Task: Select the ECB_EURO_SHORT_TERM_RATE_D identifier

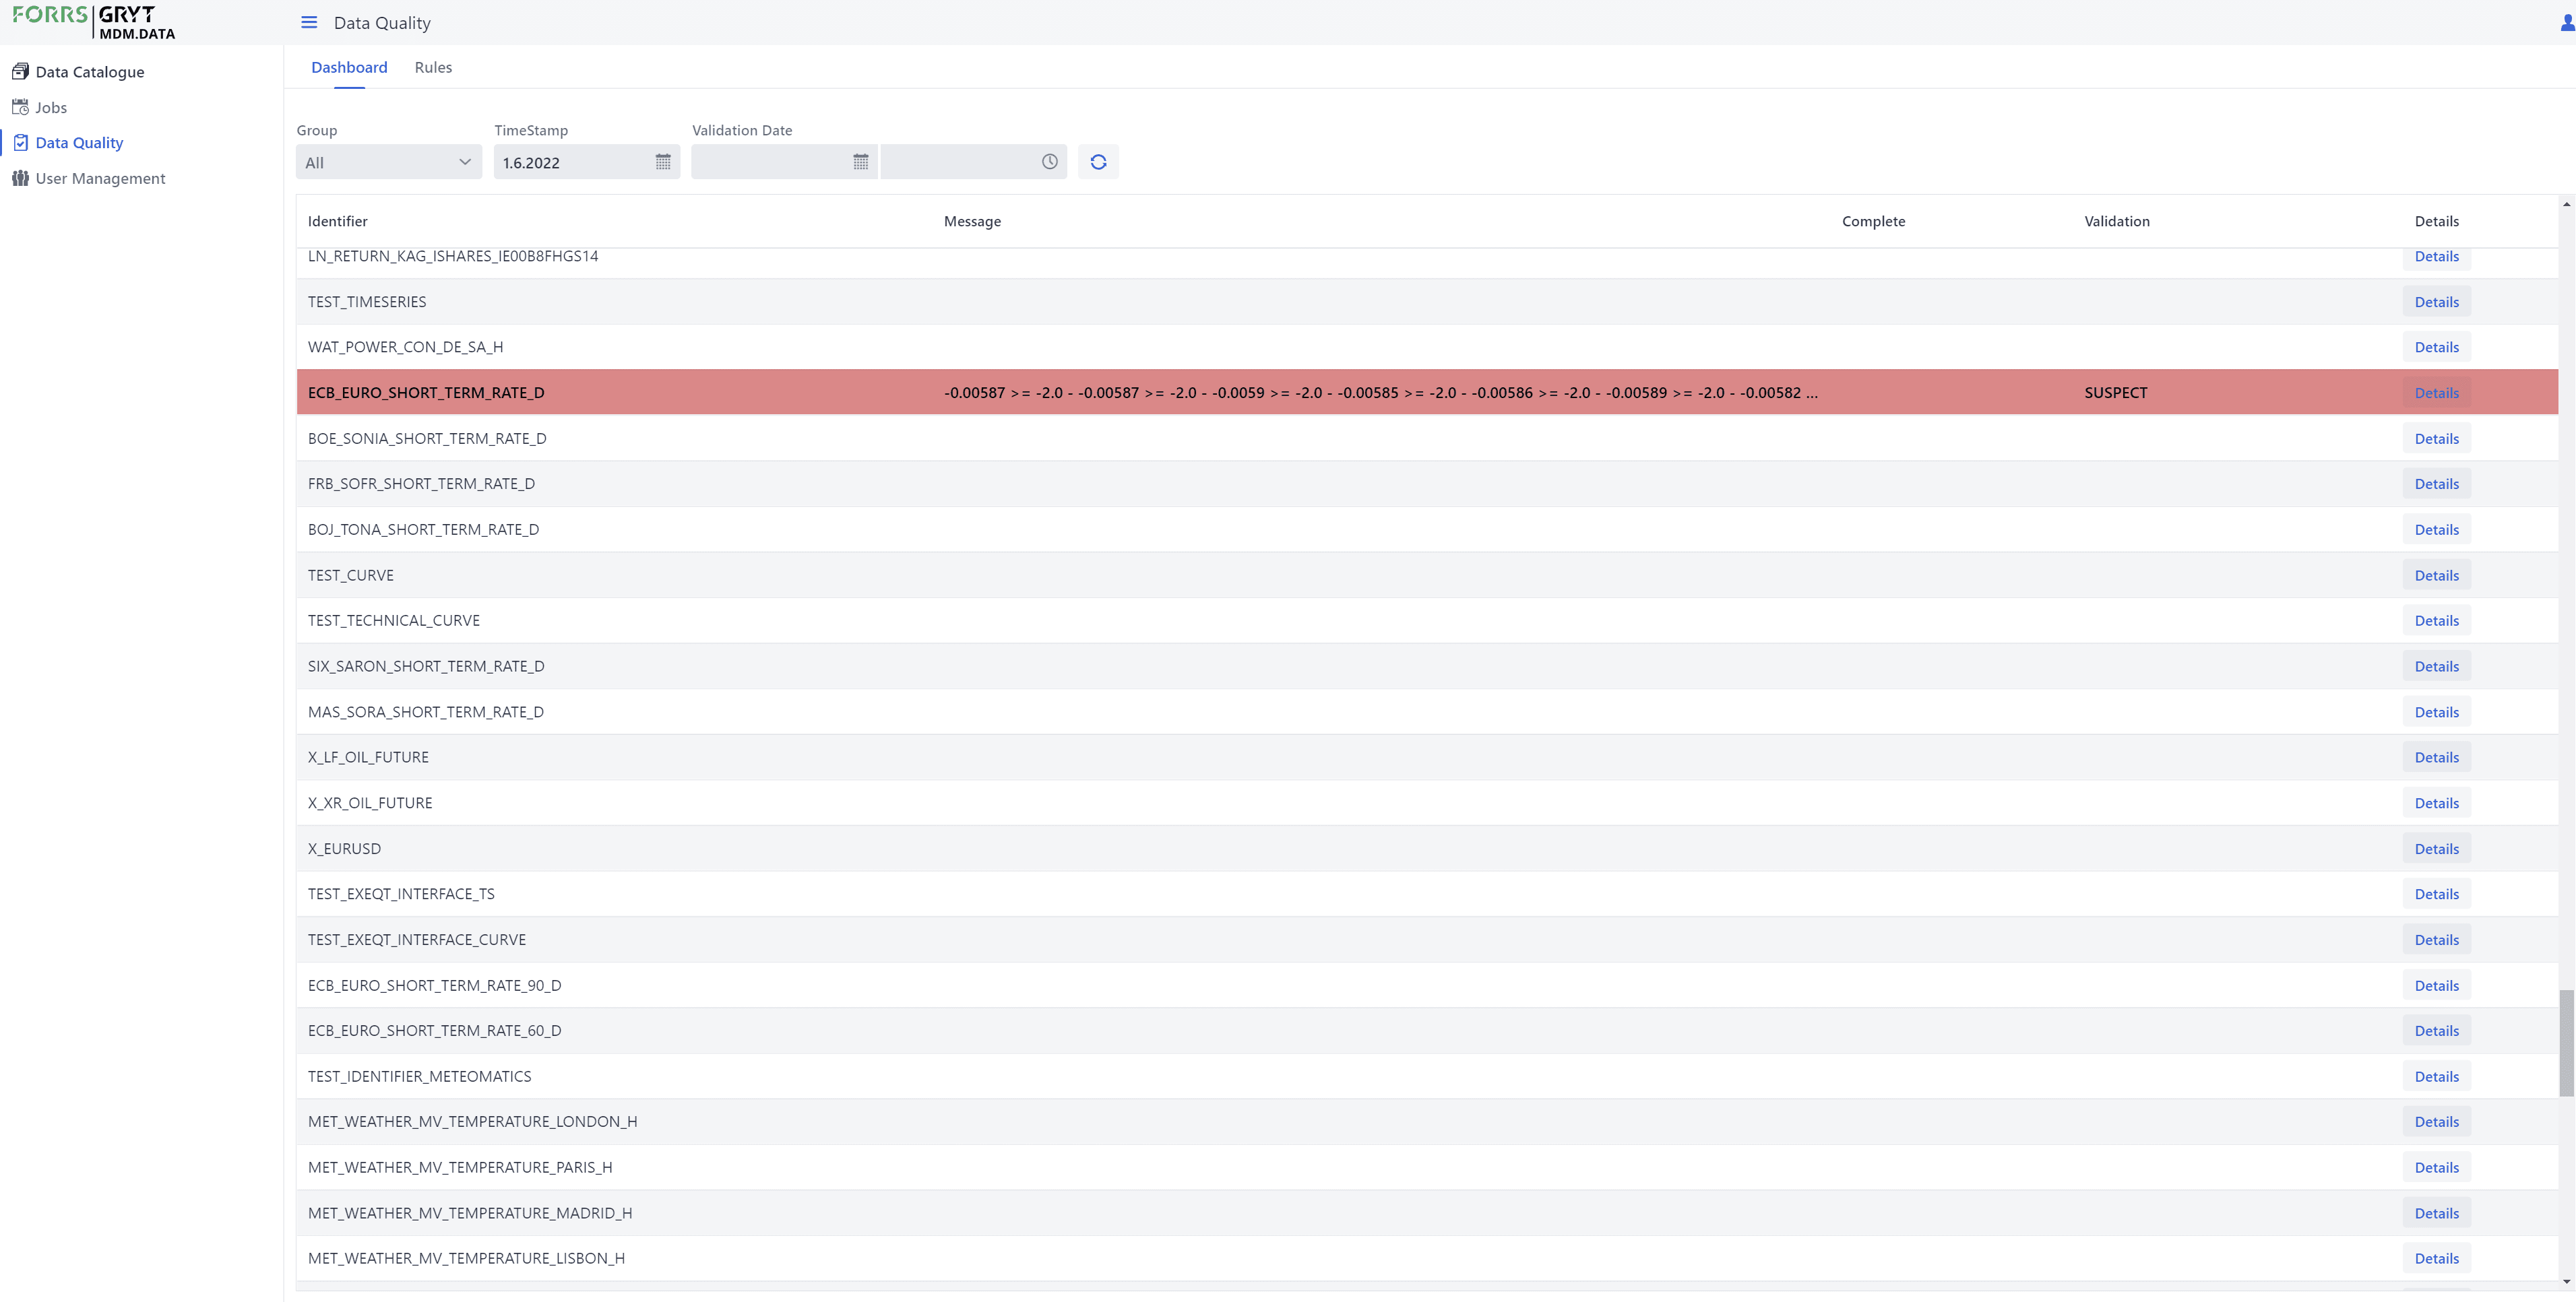Action: click(x=426, y=393)
